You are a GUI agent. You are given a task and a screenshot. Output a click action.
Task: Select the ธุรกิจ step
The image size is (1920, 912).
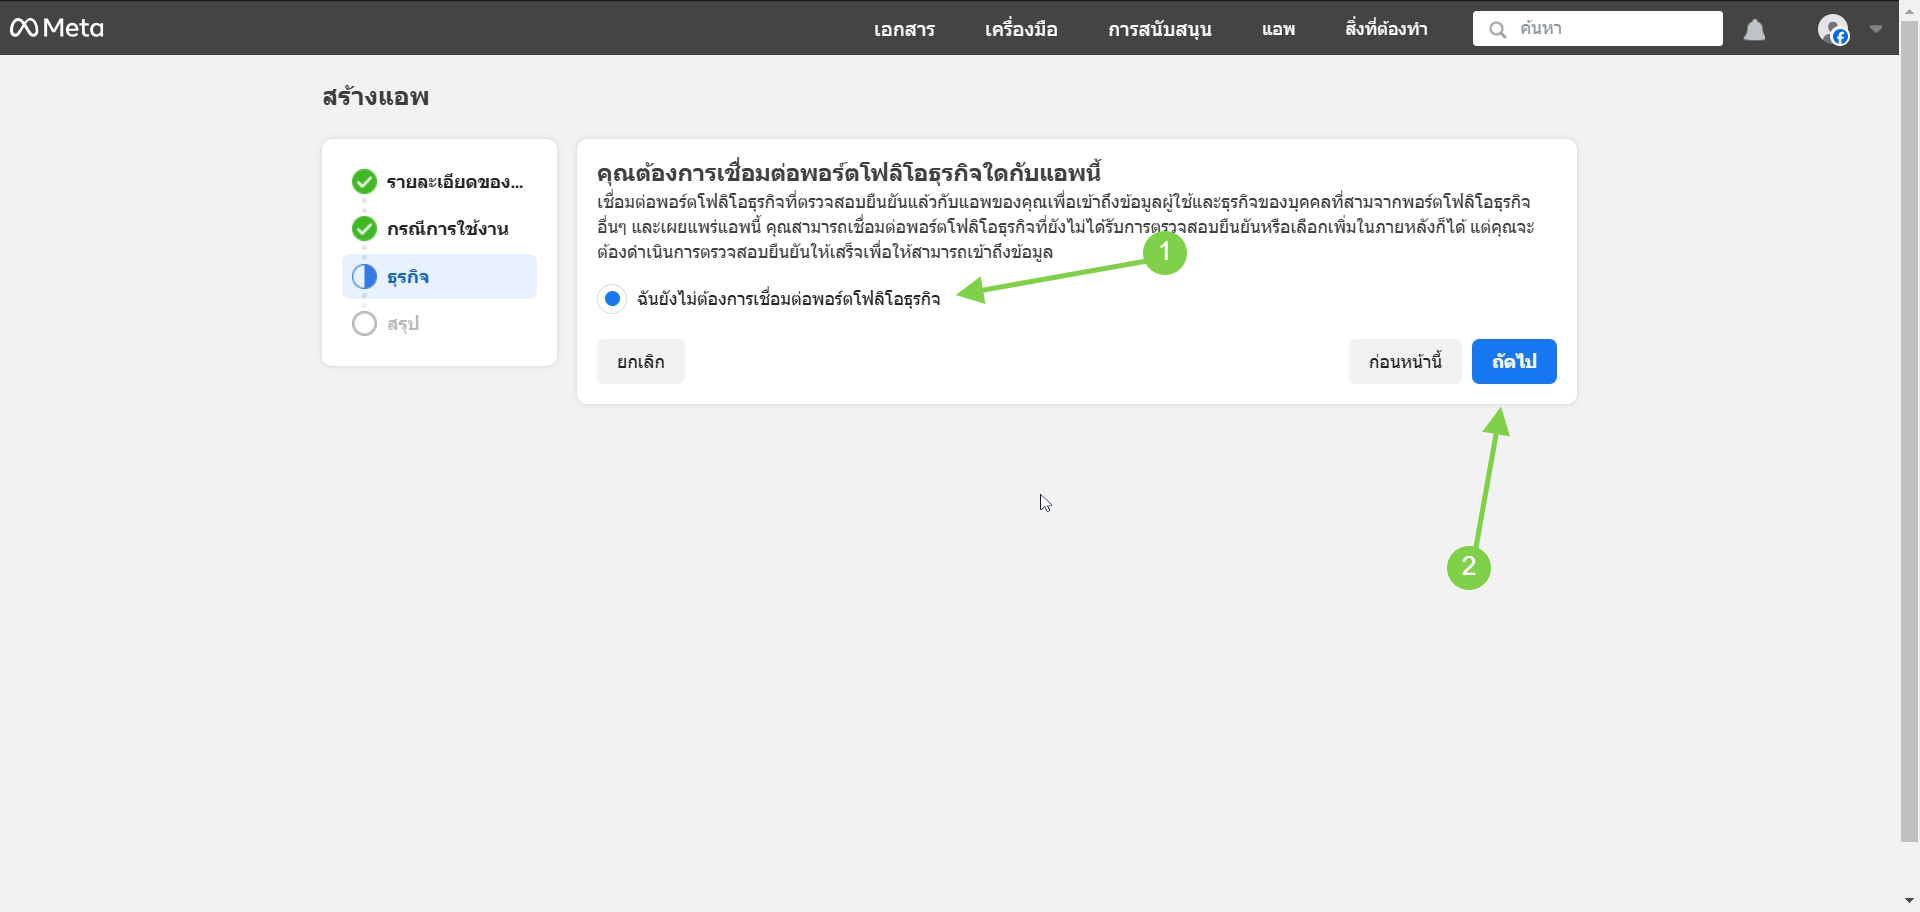[x=439, y=276]
